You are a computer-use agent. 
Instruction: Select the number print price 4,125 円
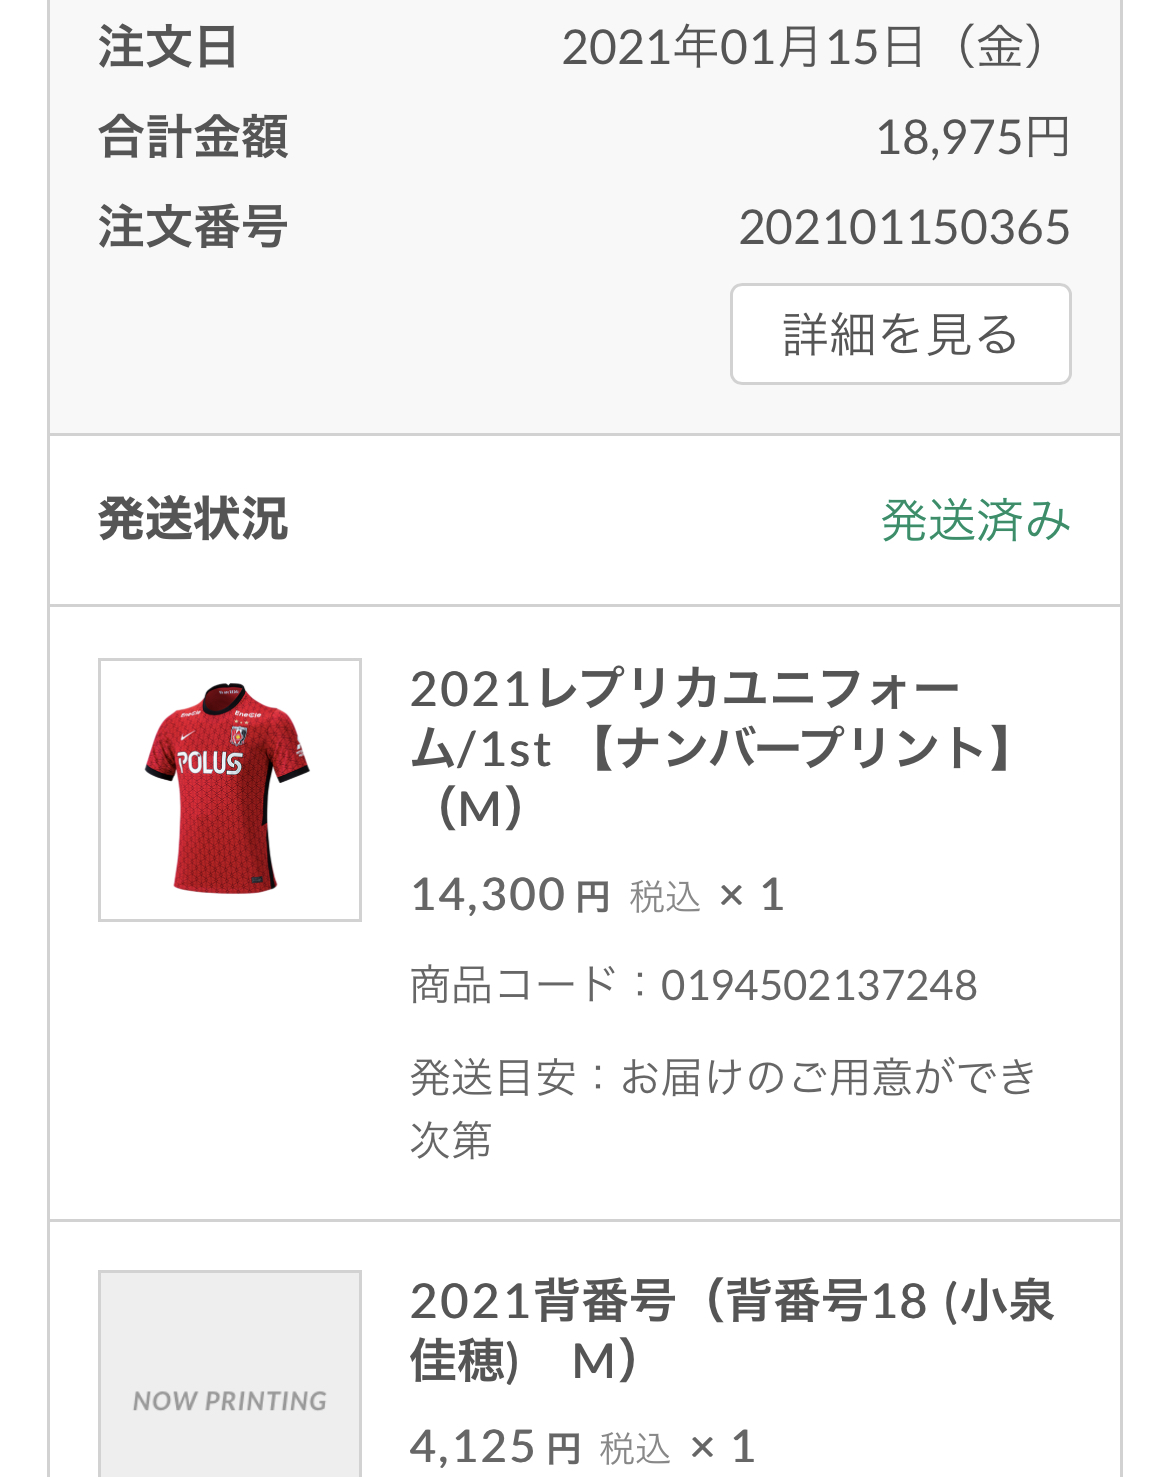click(x=495, y=1447)
